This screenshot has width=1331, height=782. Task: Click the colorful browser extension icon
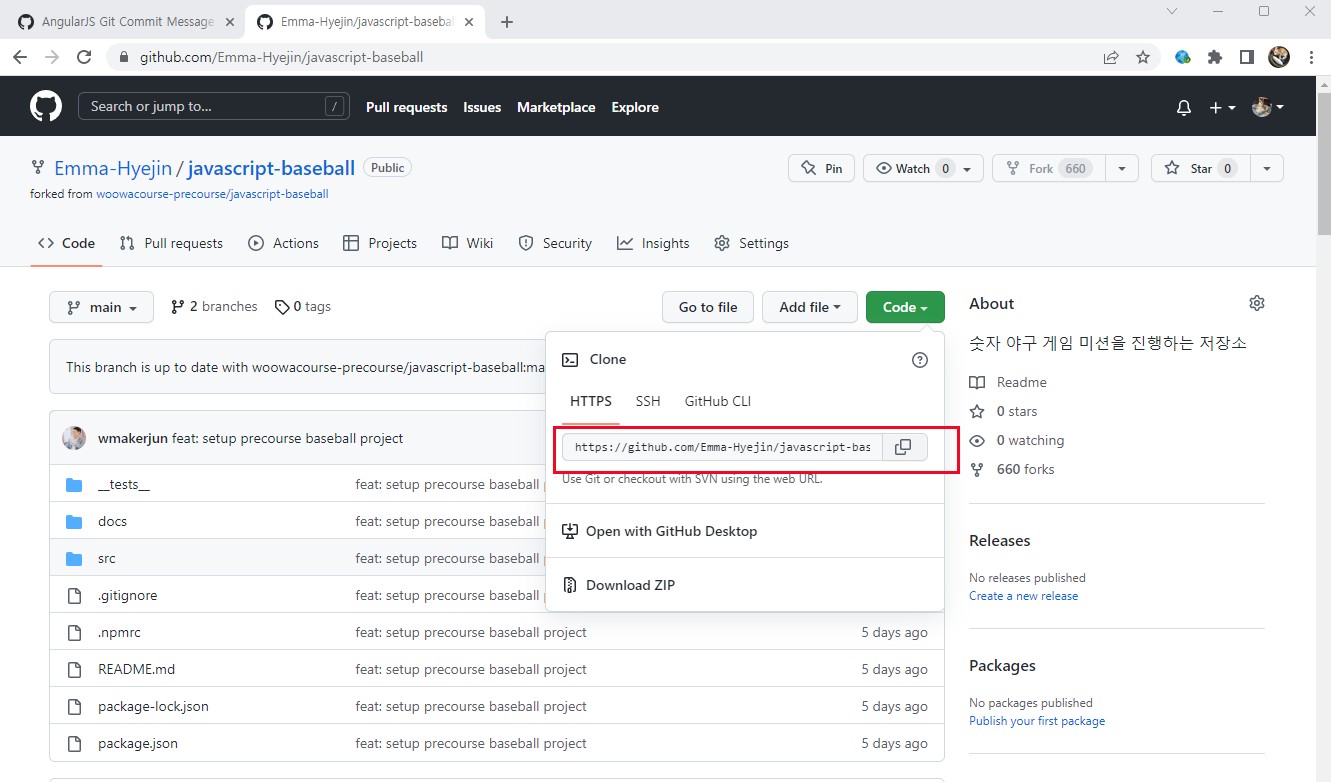click(x=1183, y=57)
